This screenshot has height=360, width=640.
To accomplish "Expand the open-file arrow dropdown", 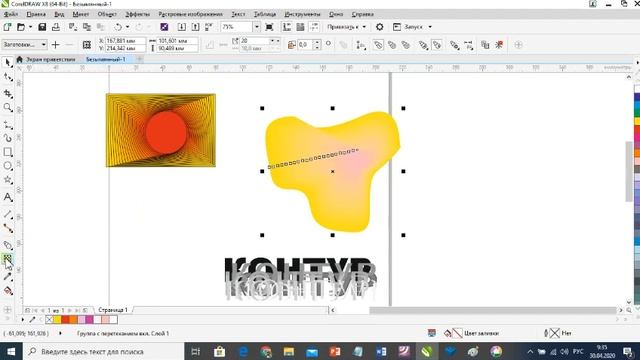I will pyautogui.click(x=30, y=27).
